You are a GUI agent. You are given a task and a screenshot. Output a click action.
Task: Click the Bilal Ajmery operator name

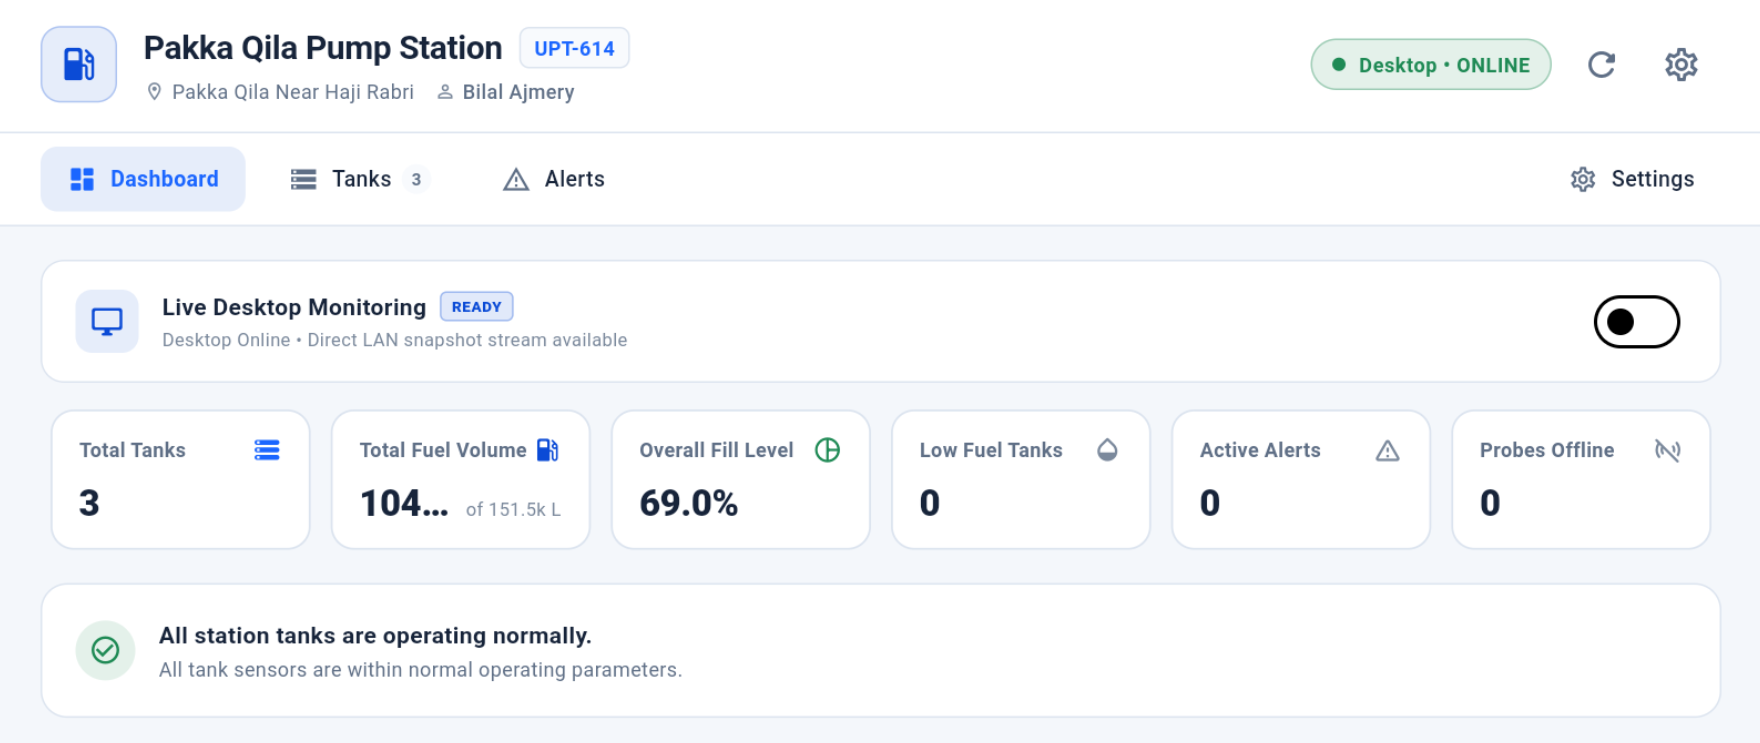(x=518, y=92)
